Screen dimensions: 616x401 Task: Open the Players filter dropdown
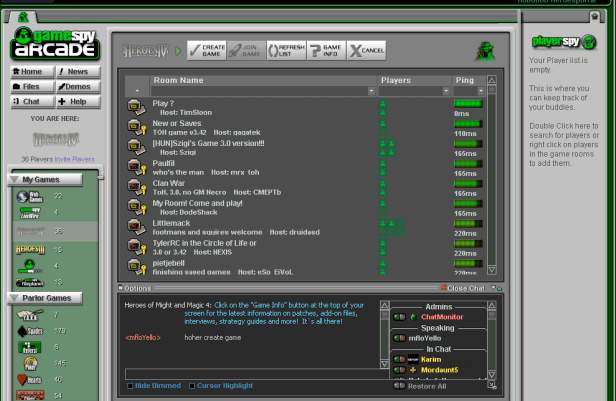coord(446,91)
